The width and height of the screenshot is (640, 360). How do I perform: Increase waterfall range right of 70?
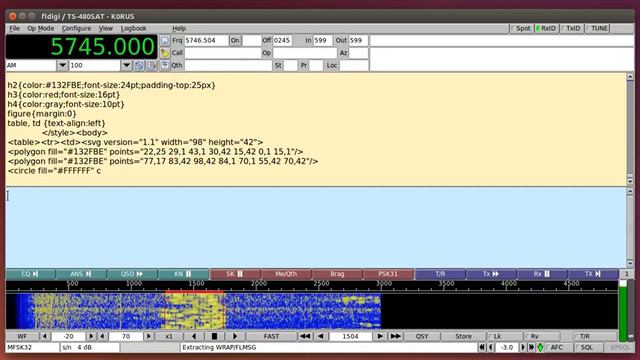[x=149, y=336]
